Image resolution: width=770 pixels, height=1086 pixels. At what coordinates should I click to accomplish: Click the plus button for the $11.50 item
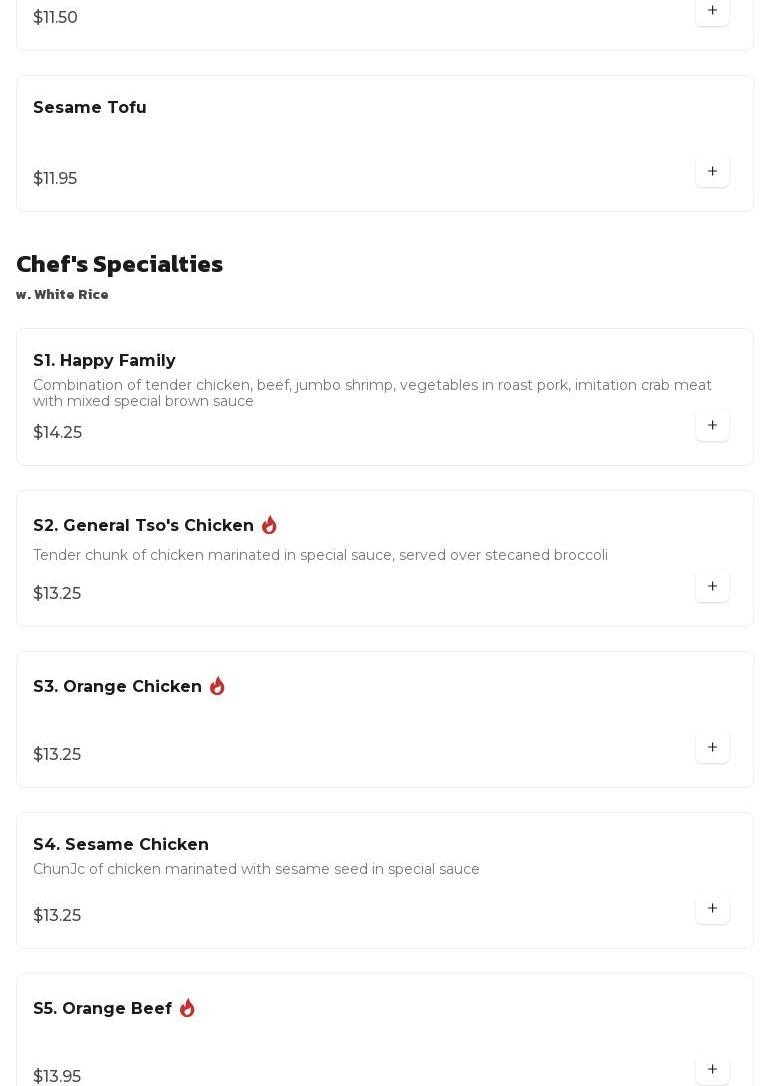(712, 11)
